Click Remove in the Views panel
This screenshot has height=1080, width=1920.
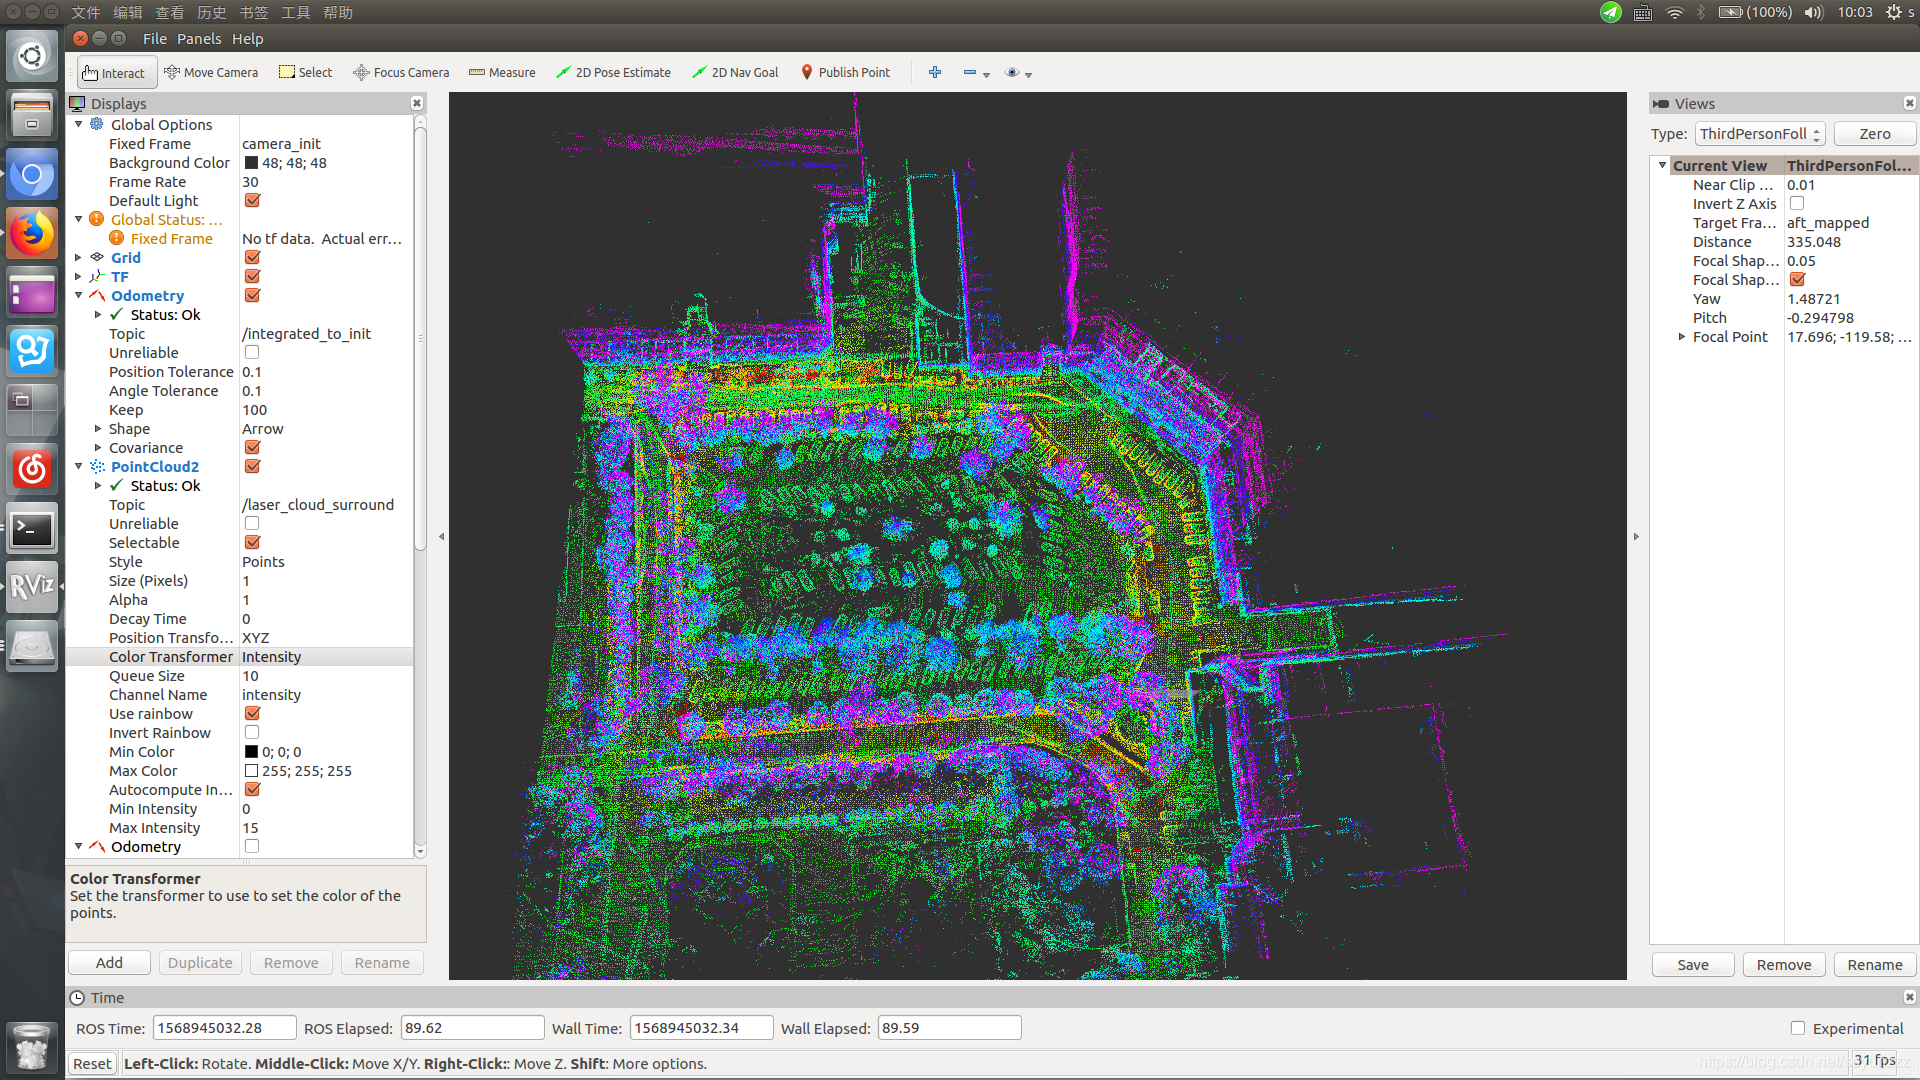(1784, 965)
